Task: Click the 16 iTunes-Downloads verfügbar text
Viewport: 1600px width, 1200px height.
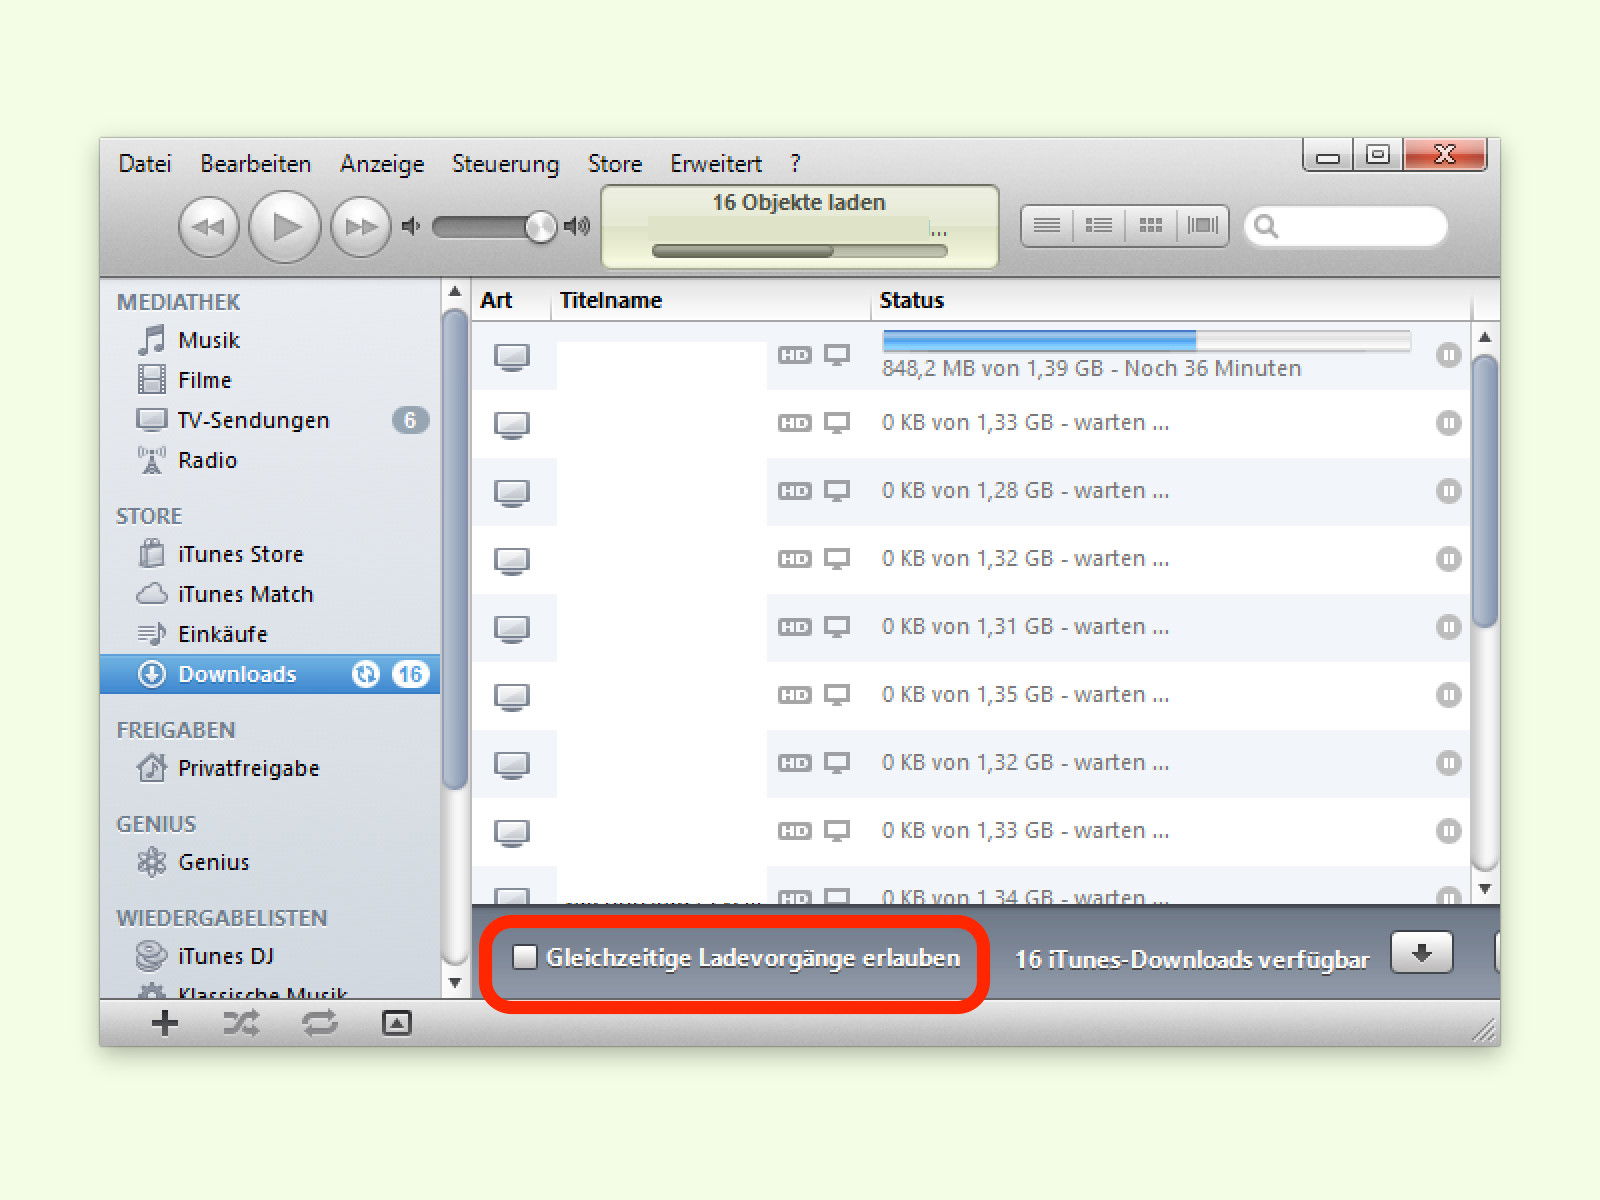Action: (1192, 959)
